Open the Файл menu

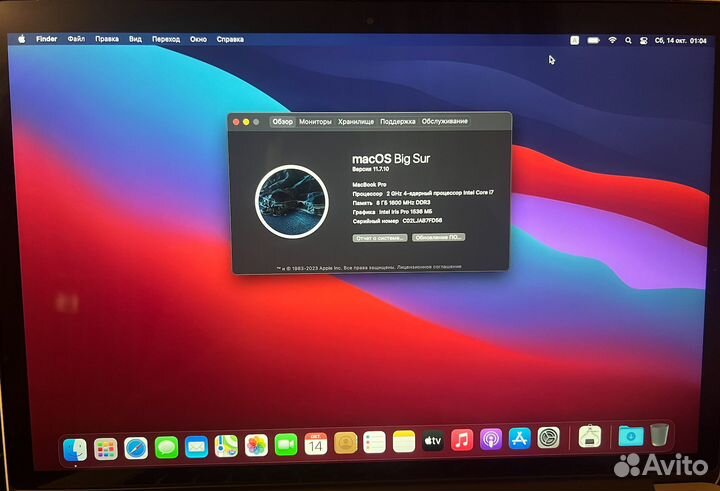(x=76, y=39)
